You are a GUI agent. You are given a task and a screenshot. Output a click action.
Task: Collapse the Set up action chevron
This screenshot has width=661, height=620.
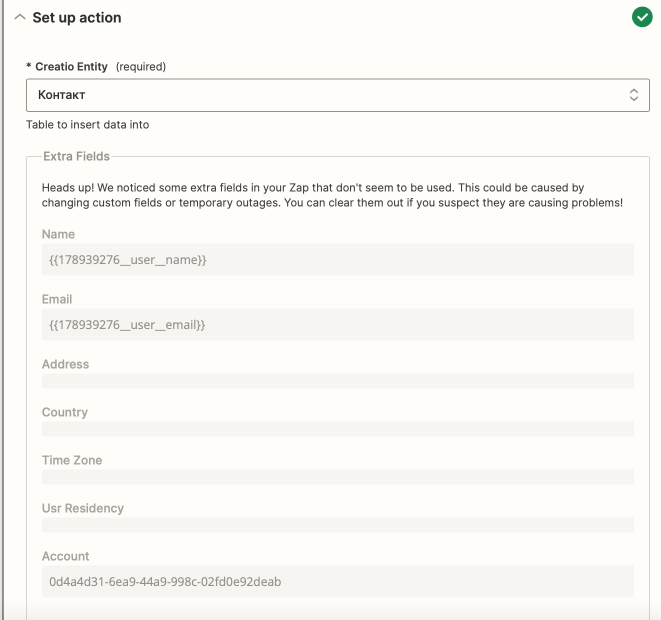click(20, 18)
